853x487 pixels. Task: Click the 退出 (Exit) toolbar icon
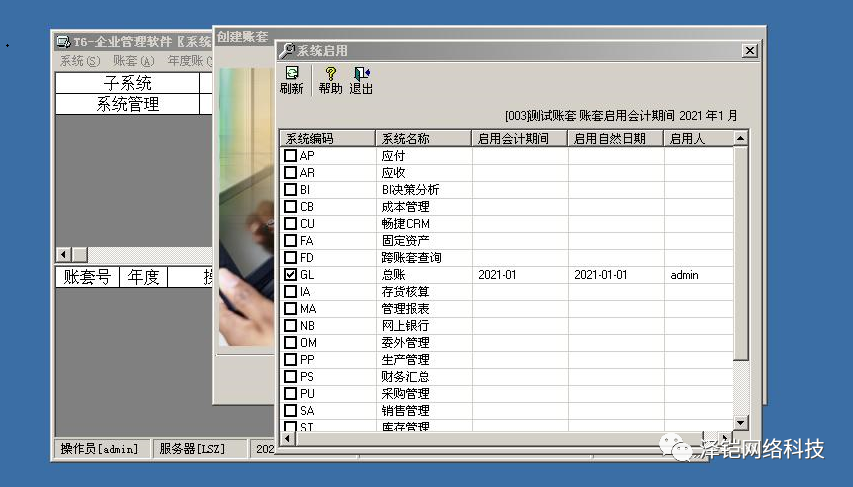[x=361, y=80]
